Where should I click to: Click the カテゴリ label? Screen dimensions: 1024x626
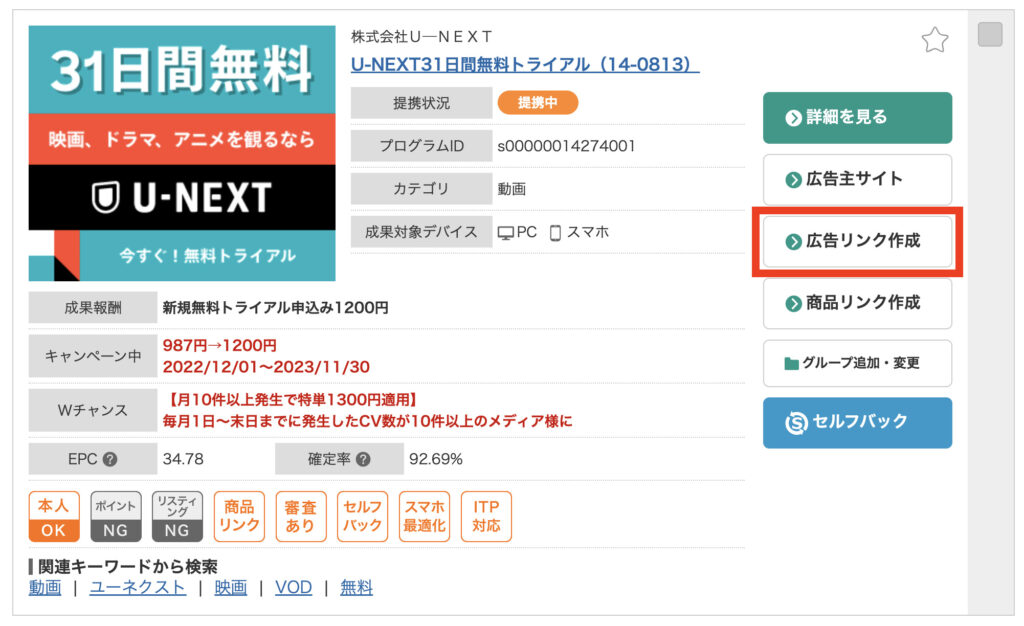(x=421, y=189)
